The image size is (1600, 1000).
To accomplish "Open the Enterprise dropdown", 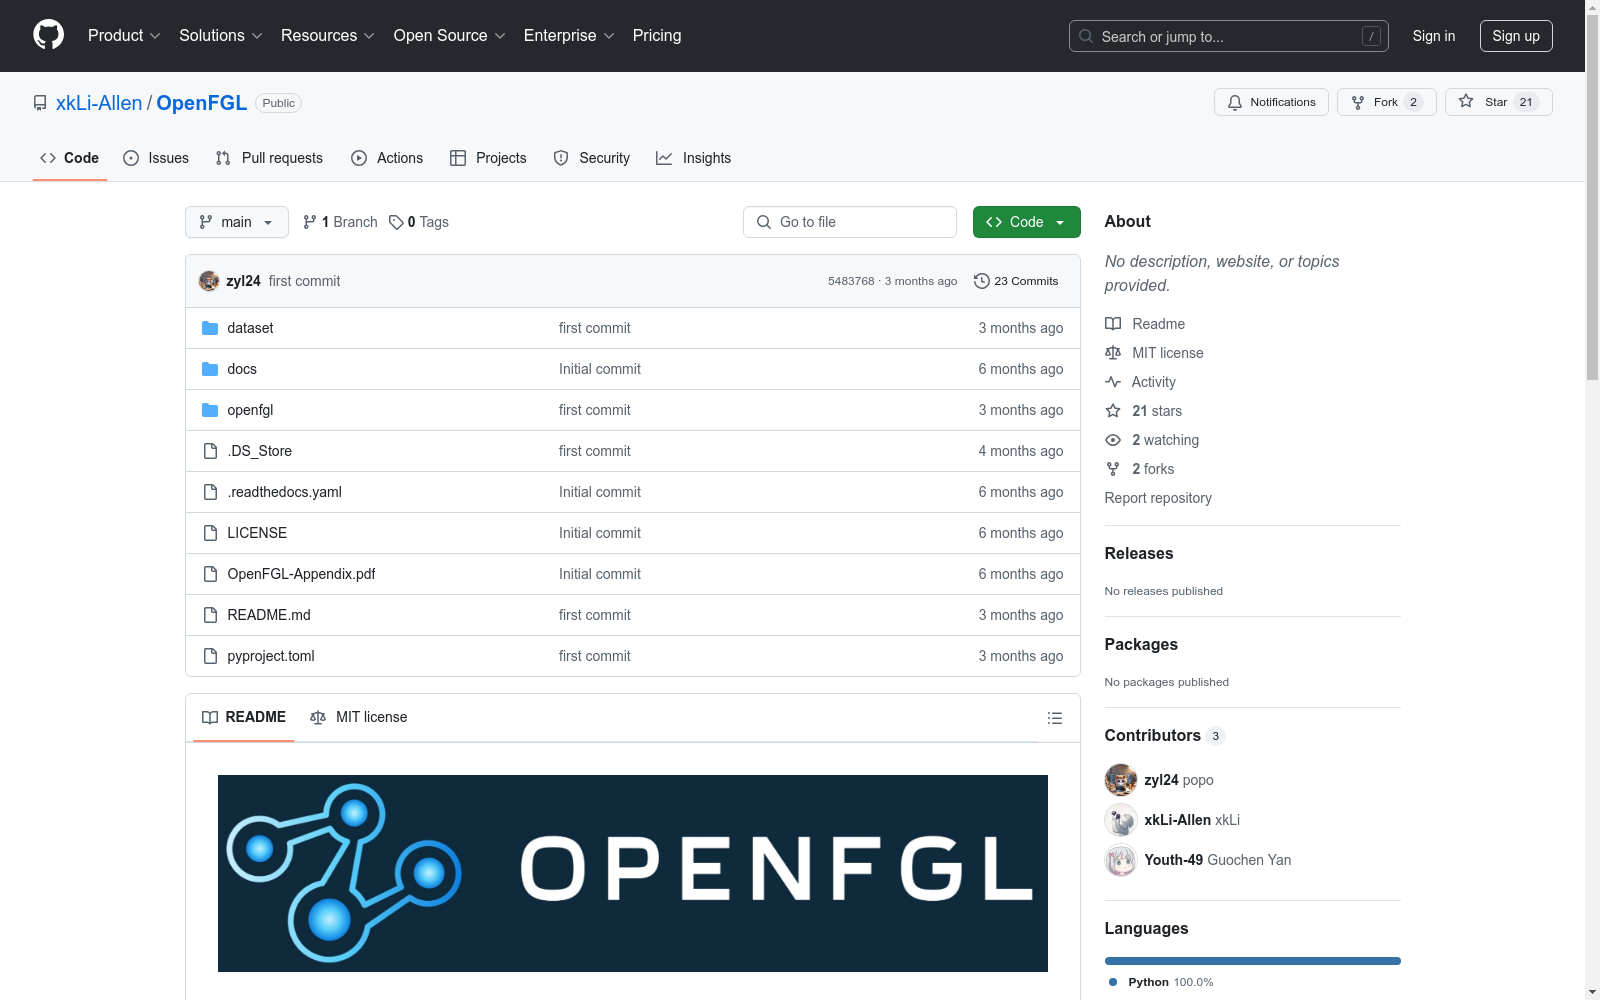I will pyautogui.click(x=569, y=35).
